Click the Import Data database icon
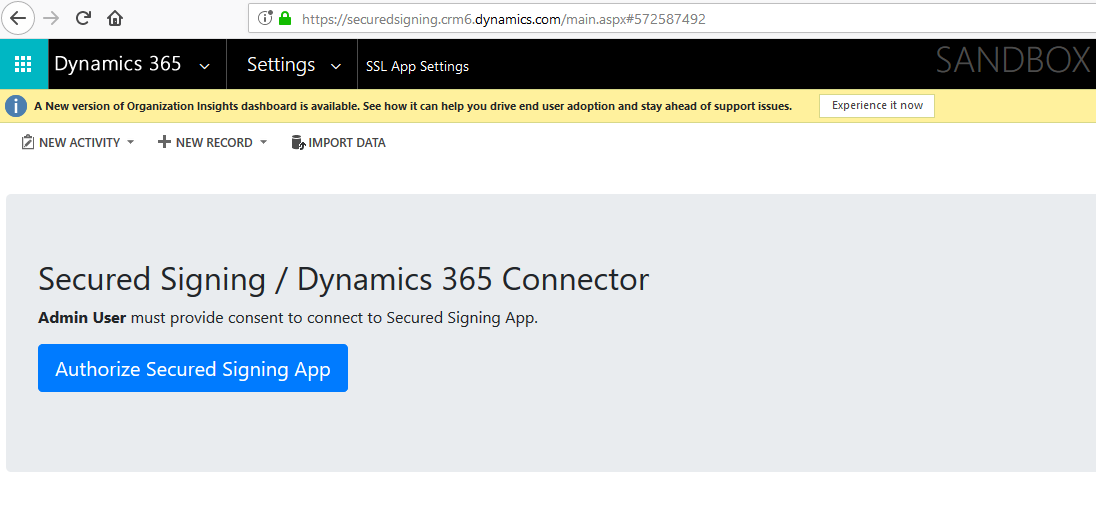This screenshot has height=524, width=1096. [x=297, y=143]
